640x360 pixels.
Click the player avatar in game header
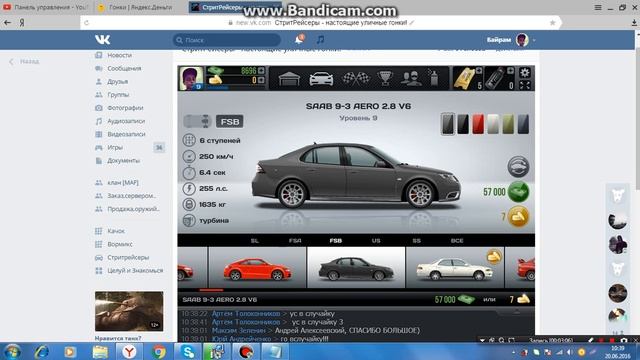point(191,78)
